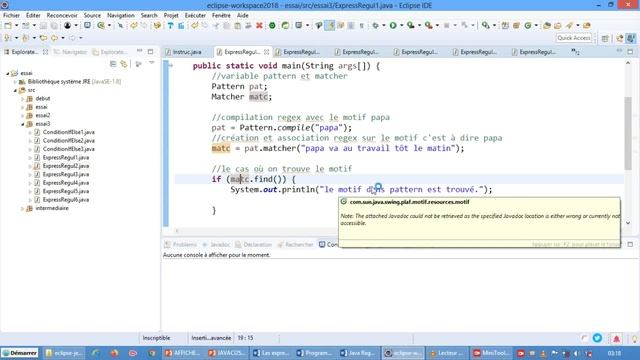This screenshot has height=360, width=640.
Task: Click the black round profile toolbar icon
Action: (67, 25)
